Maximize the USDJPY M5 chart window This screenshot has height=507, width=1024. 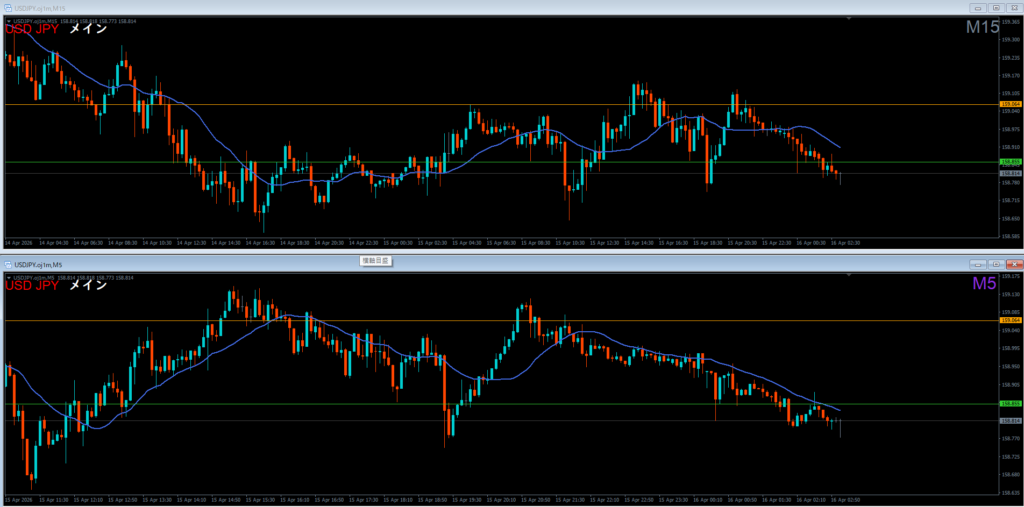995,265
